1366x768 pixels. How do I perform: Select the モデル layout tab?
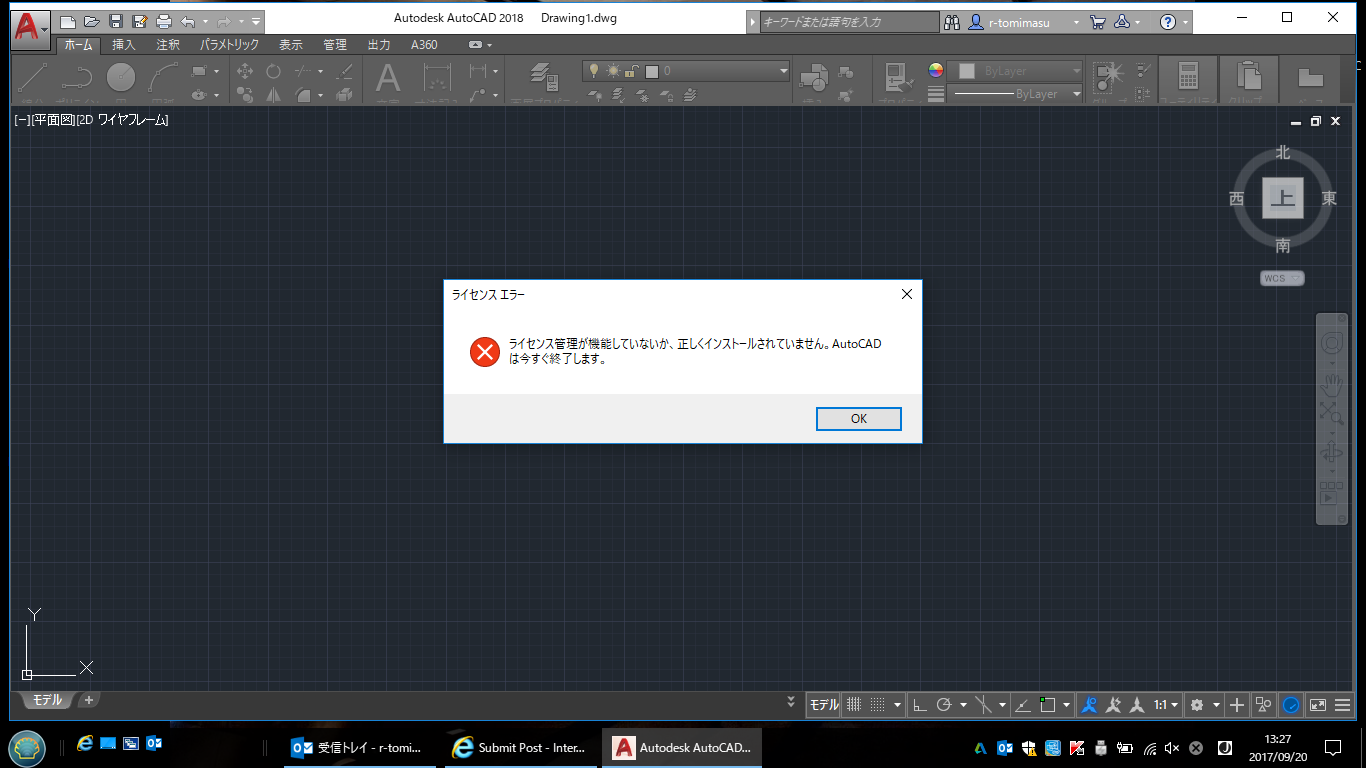click(x=47, y=700)
